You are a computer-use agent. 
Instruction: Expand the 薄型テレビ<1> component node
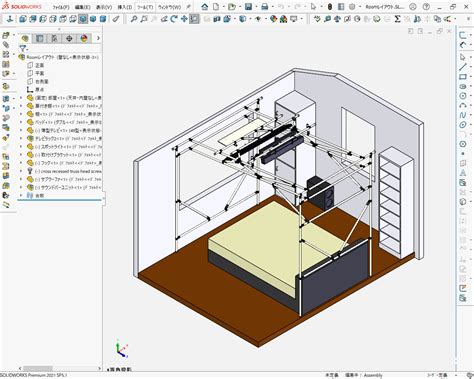click(x=21, y=130)
